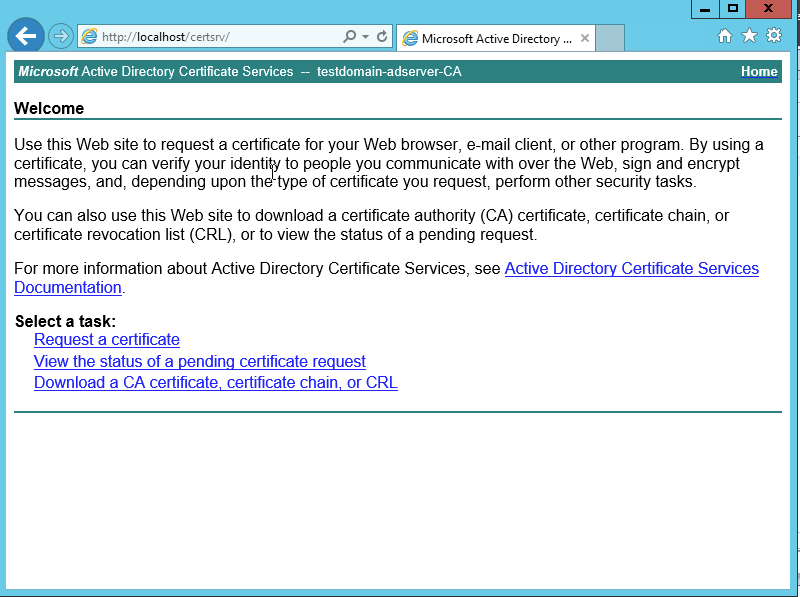View the status of a pending certificate request
This screenshot has height=597, width=800.
tap(200, 361)
